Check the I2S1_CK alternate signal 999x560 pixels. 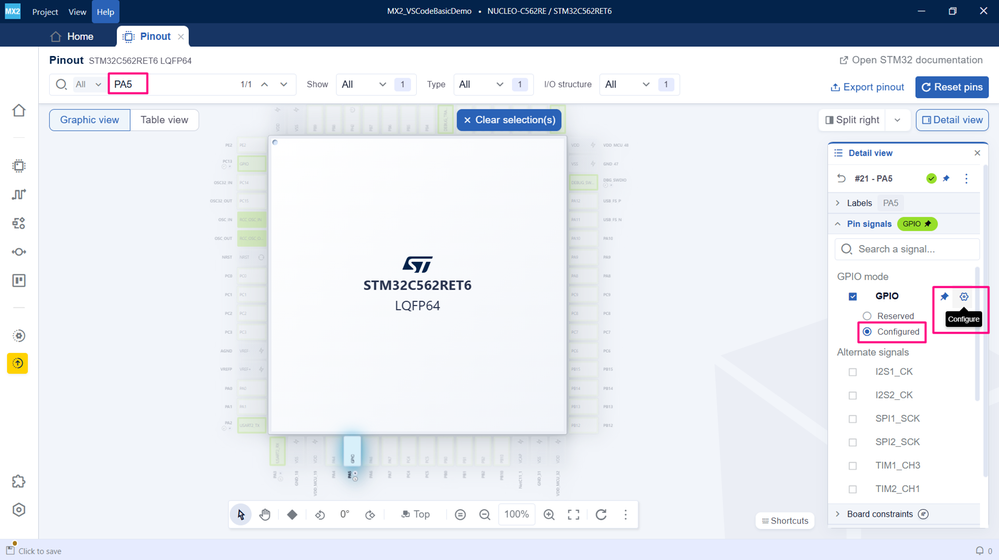(x=853, y=372)
